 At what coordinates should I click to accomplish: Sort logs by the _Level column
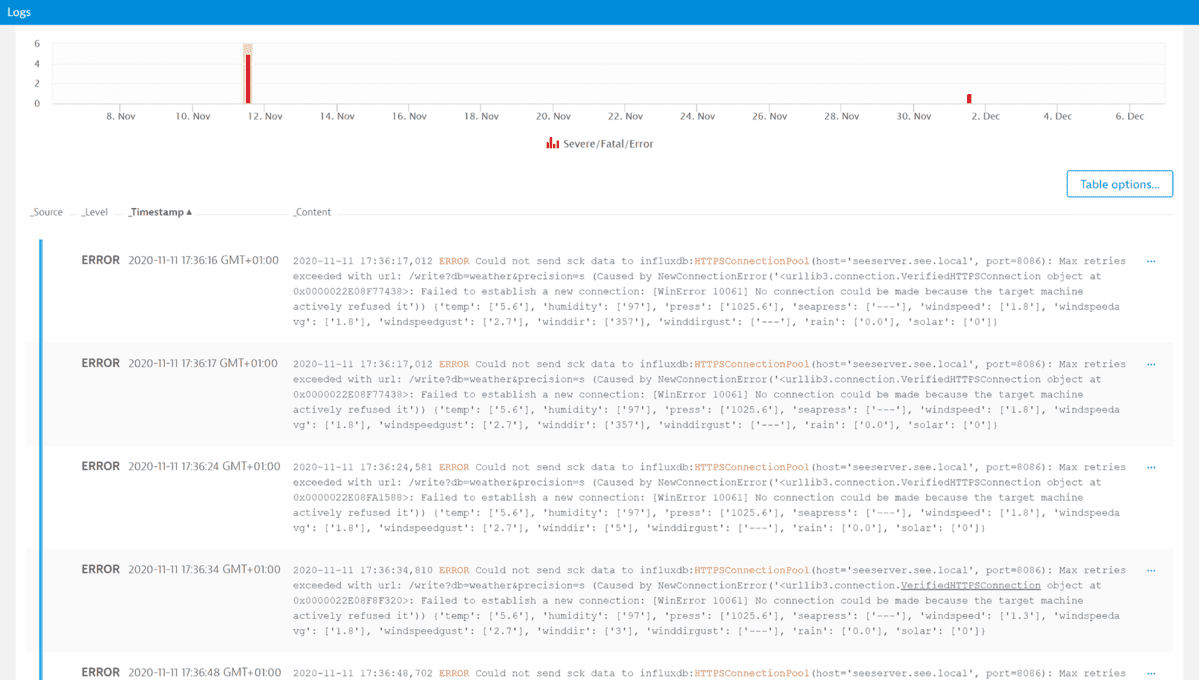[x=94, y=211]
